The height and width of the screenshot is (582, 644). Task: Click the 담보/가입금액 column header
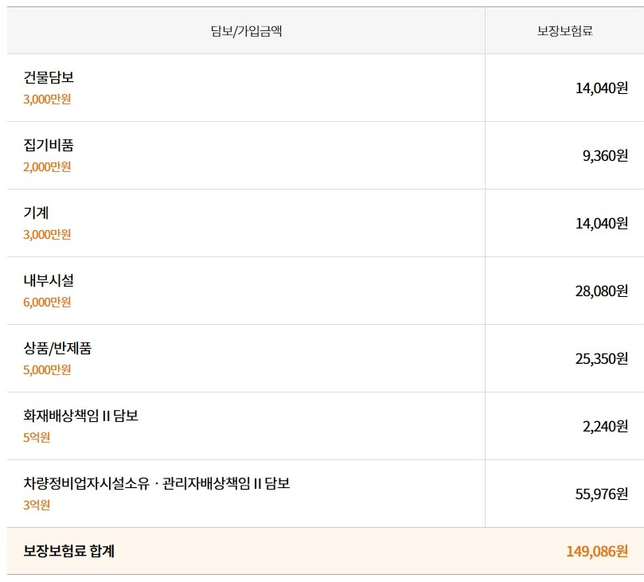[x=246, y=31]
